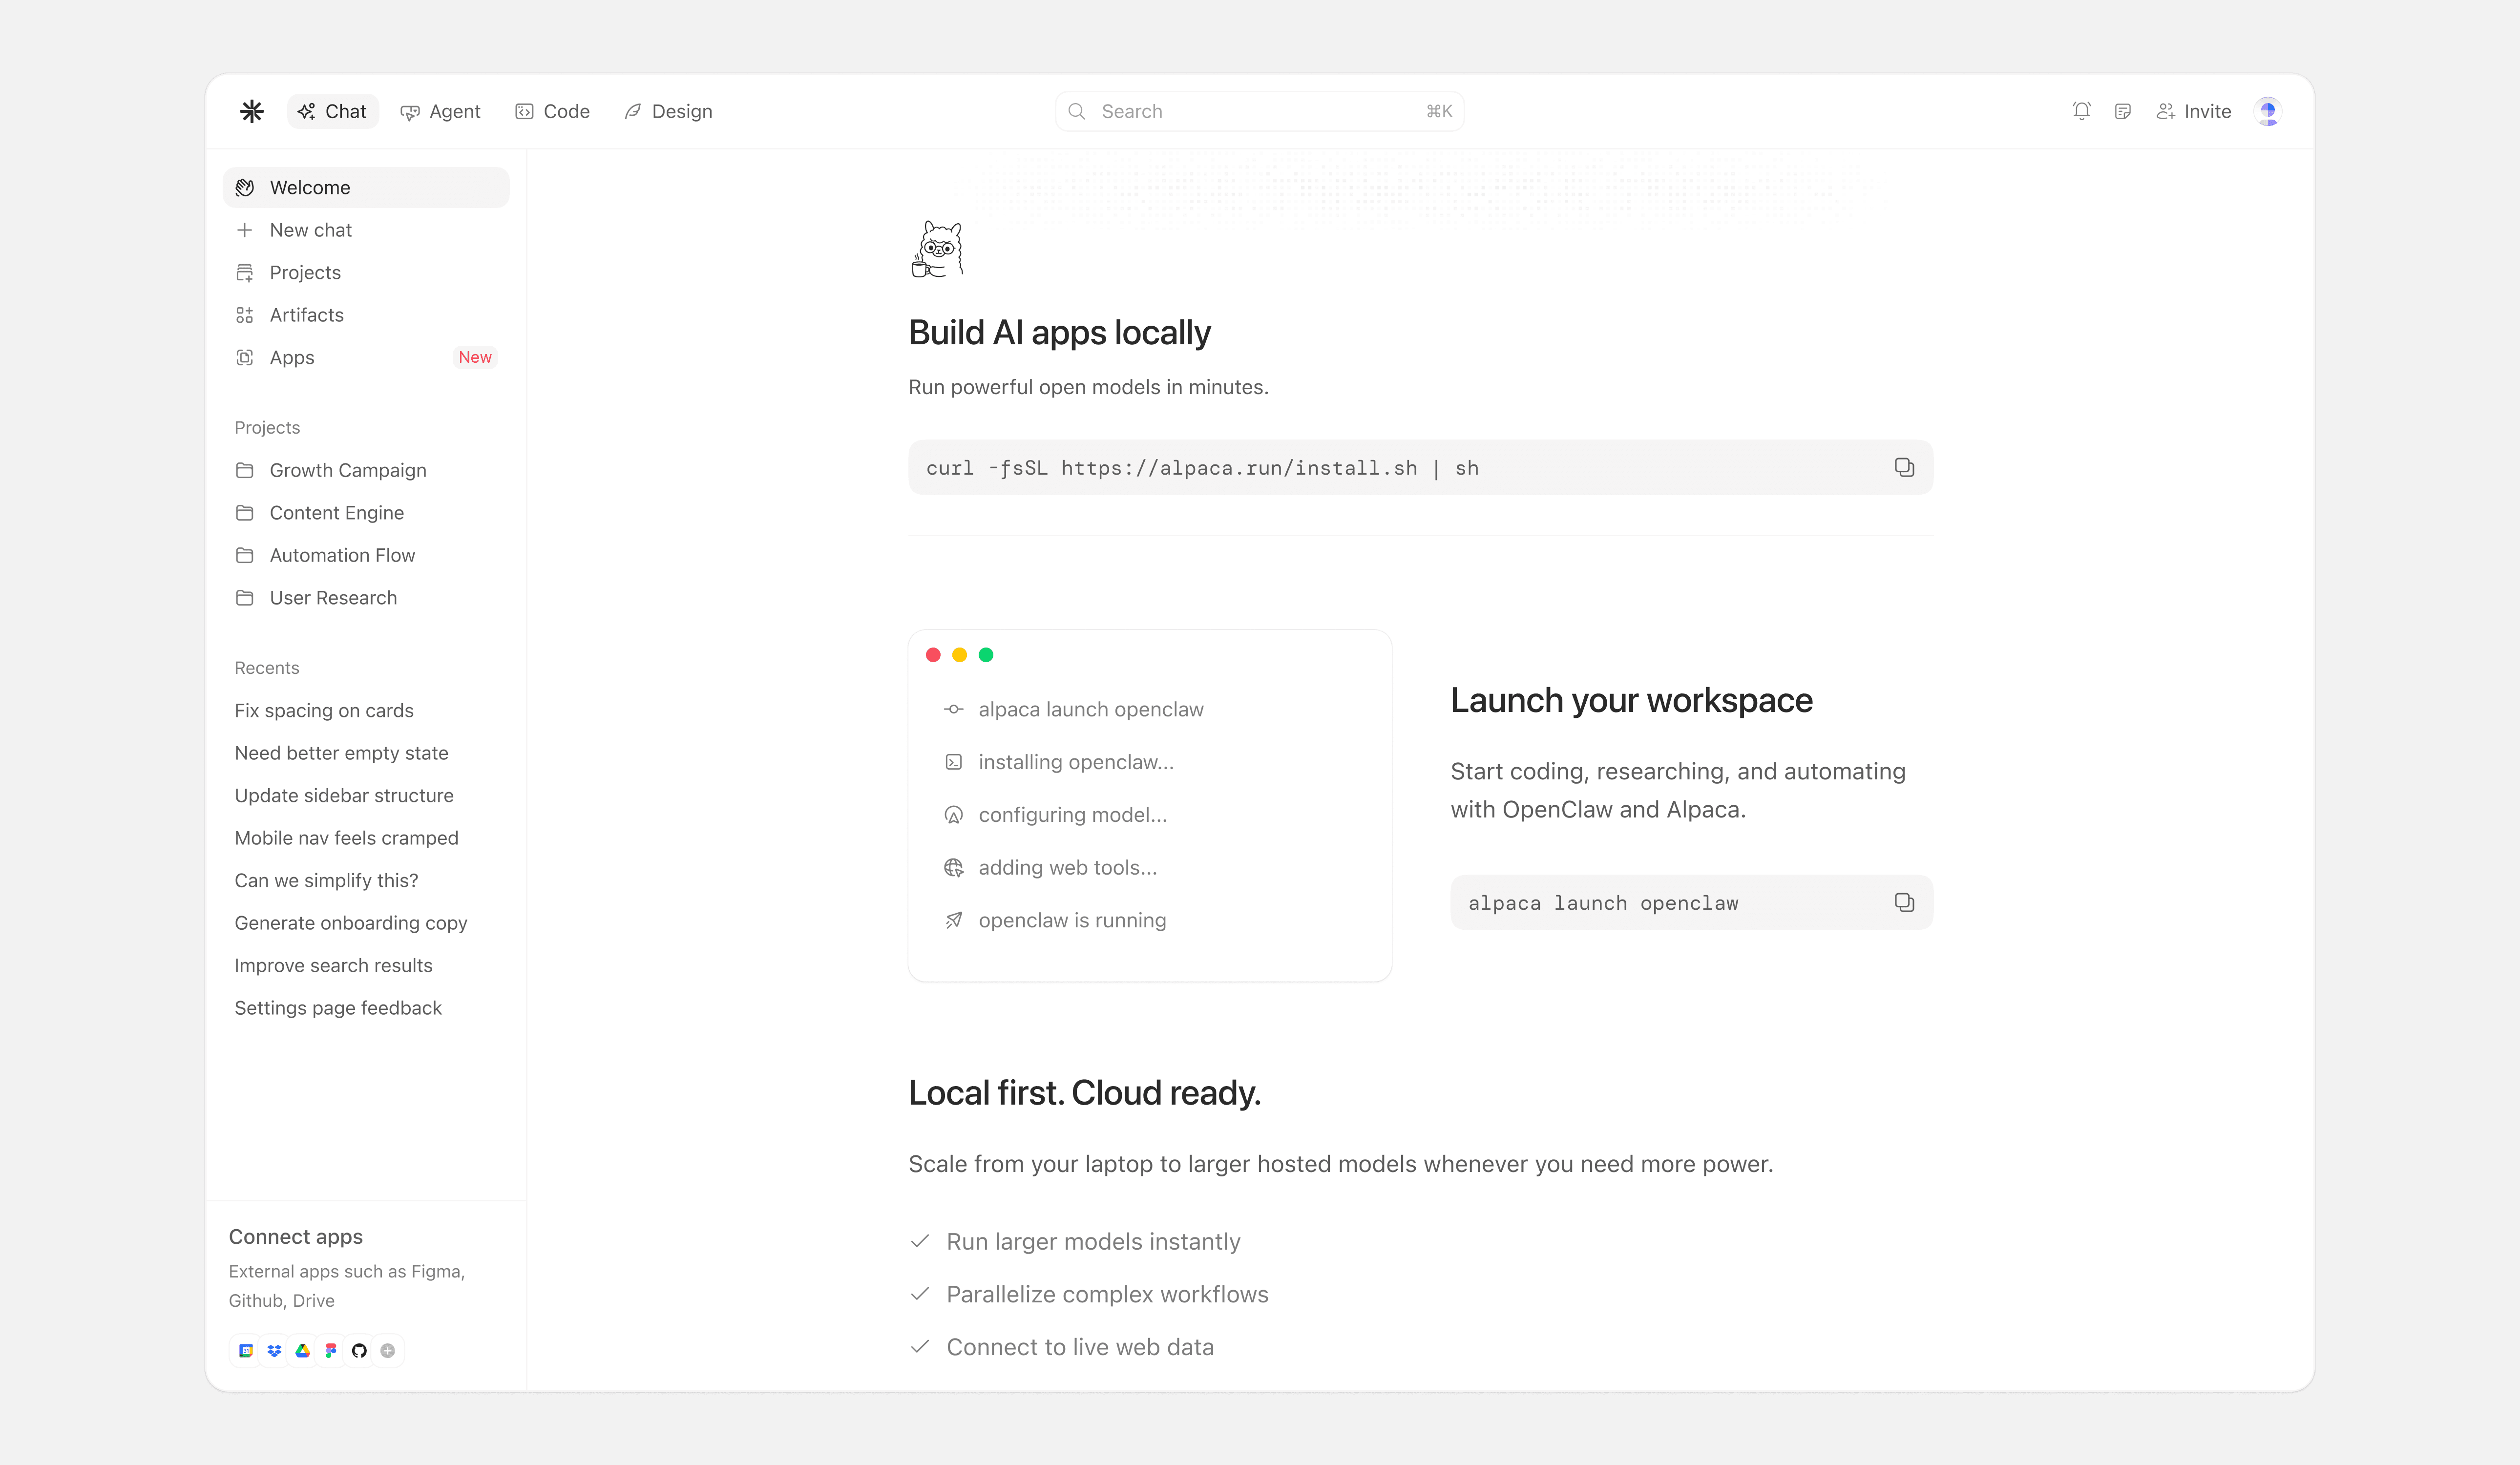Click the Launch your workspace heading

[x=1631, y=700]
